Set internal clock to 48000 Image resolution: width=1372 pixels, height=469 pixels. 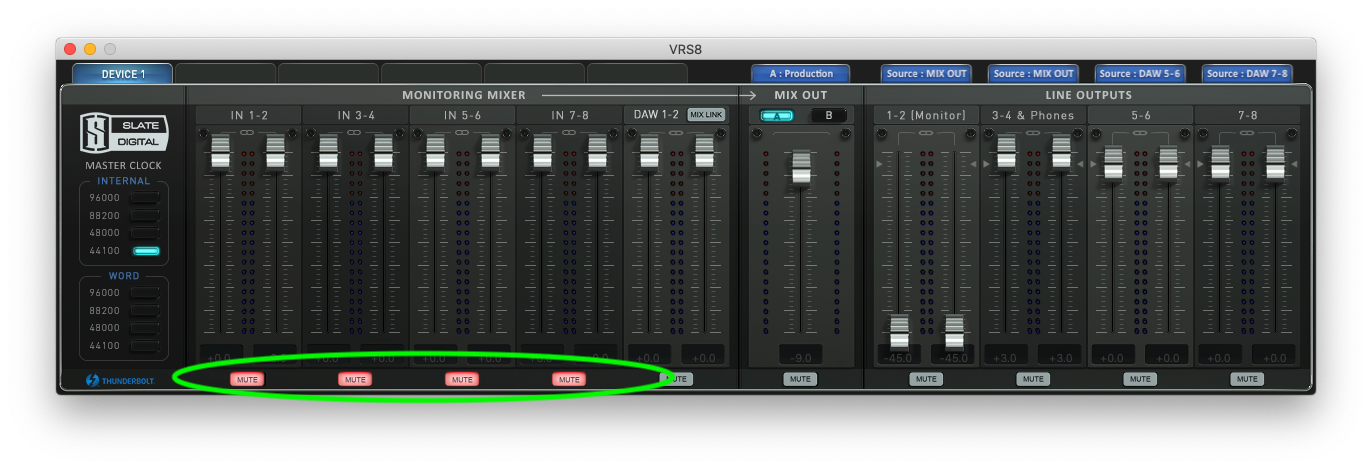[x=146, y=233]
